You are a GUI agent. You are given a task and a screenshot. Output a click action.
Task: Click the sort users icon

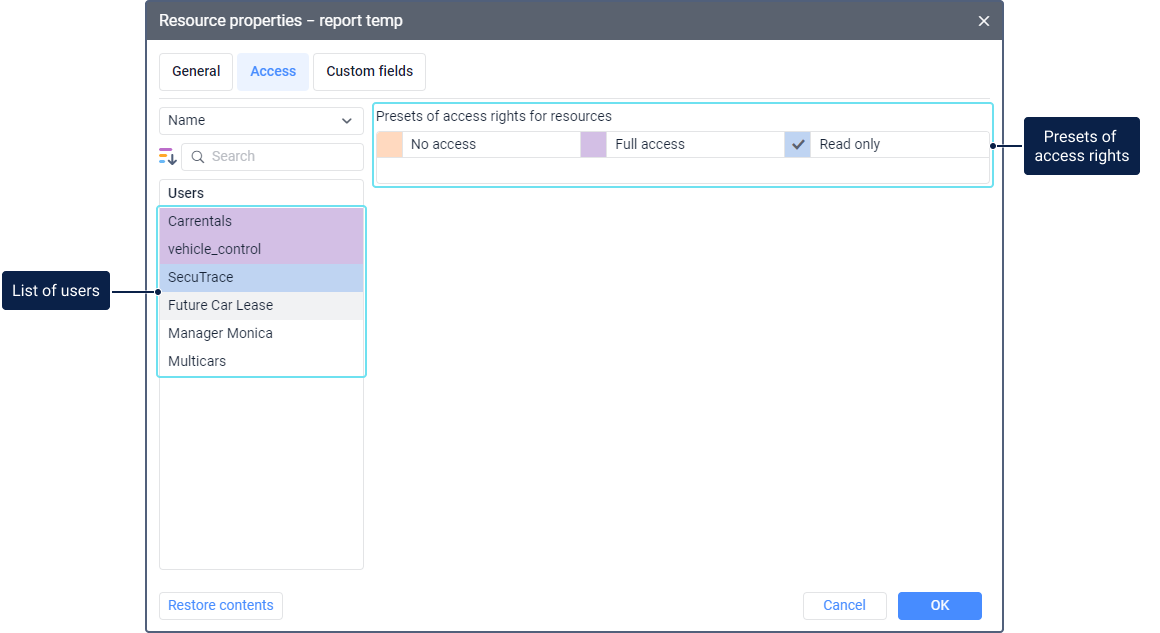167,156
